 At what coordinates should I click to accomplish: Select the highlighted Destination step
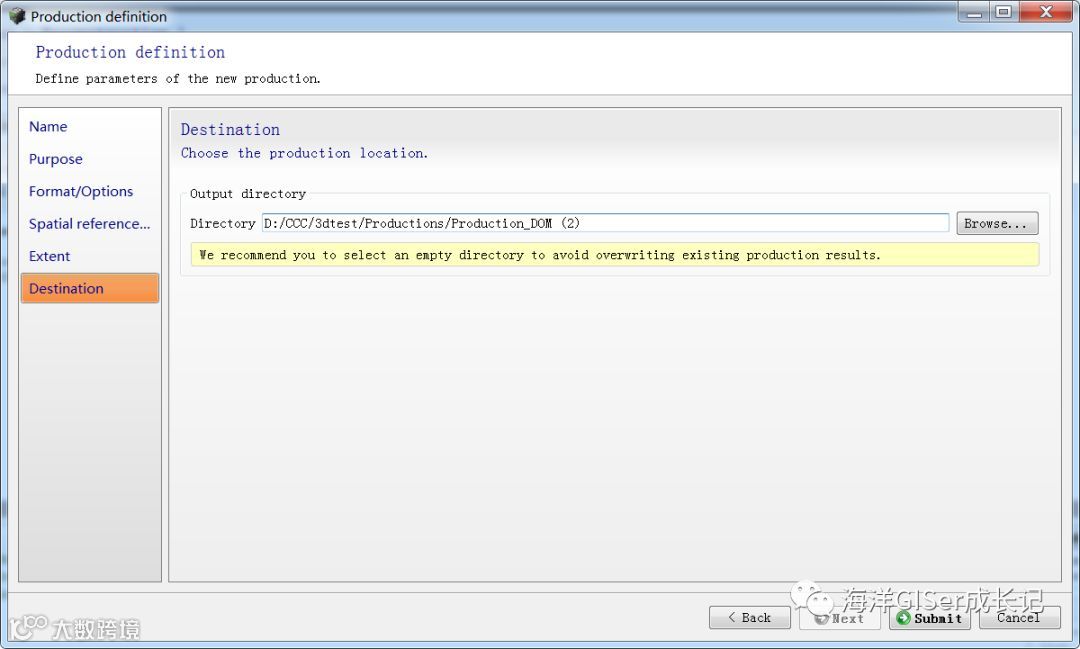pyautogui.click(x=90, y=288)
